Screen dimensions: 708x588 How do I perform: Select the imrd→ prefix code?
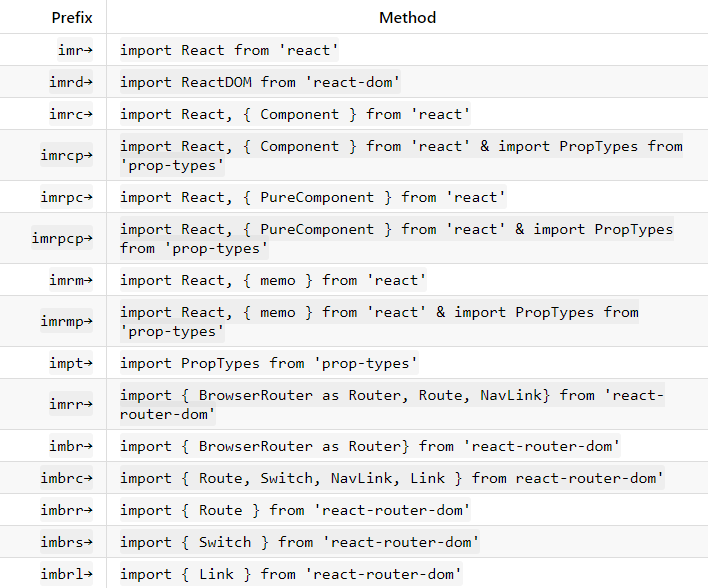[x=71, y=82]
